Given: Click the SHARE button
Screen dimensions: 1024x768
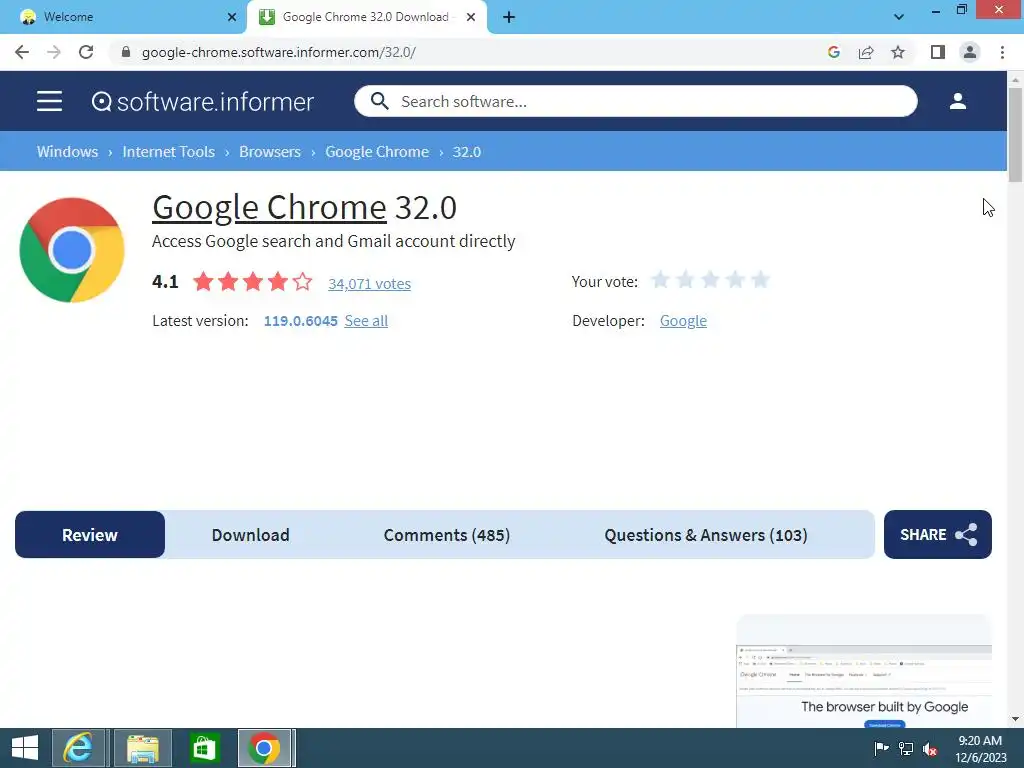Looking at the screenshot, I should pos(938,535).
